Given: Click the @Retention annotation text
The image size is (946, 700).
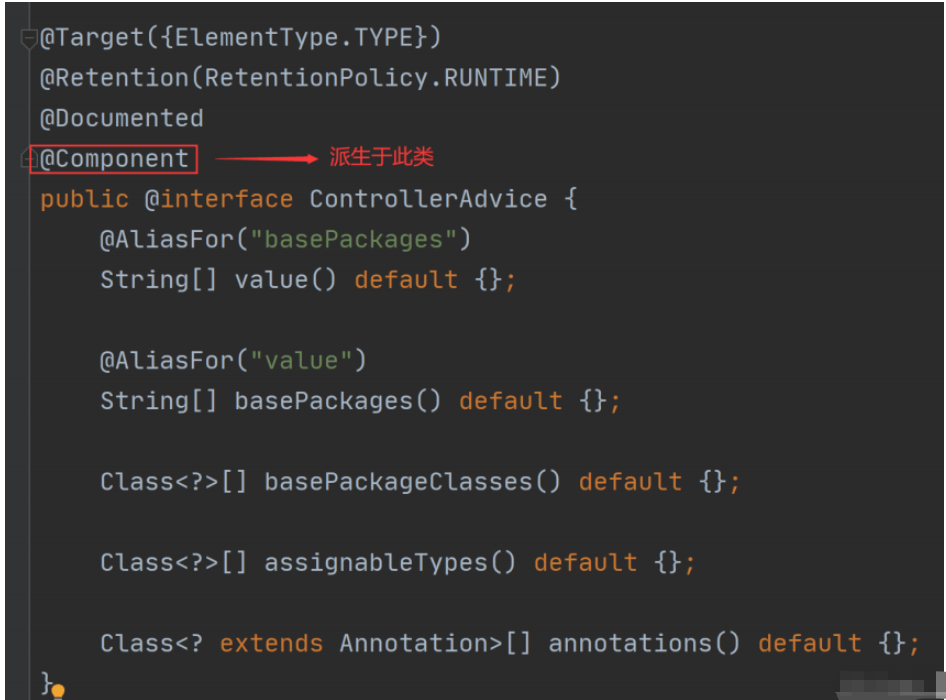Looking at the screenshot, I should coord(115,78).
